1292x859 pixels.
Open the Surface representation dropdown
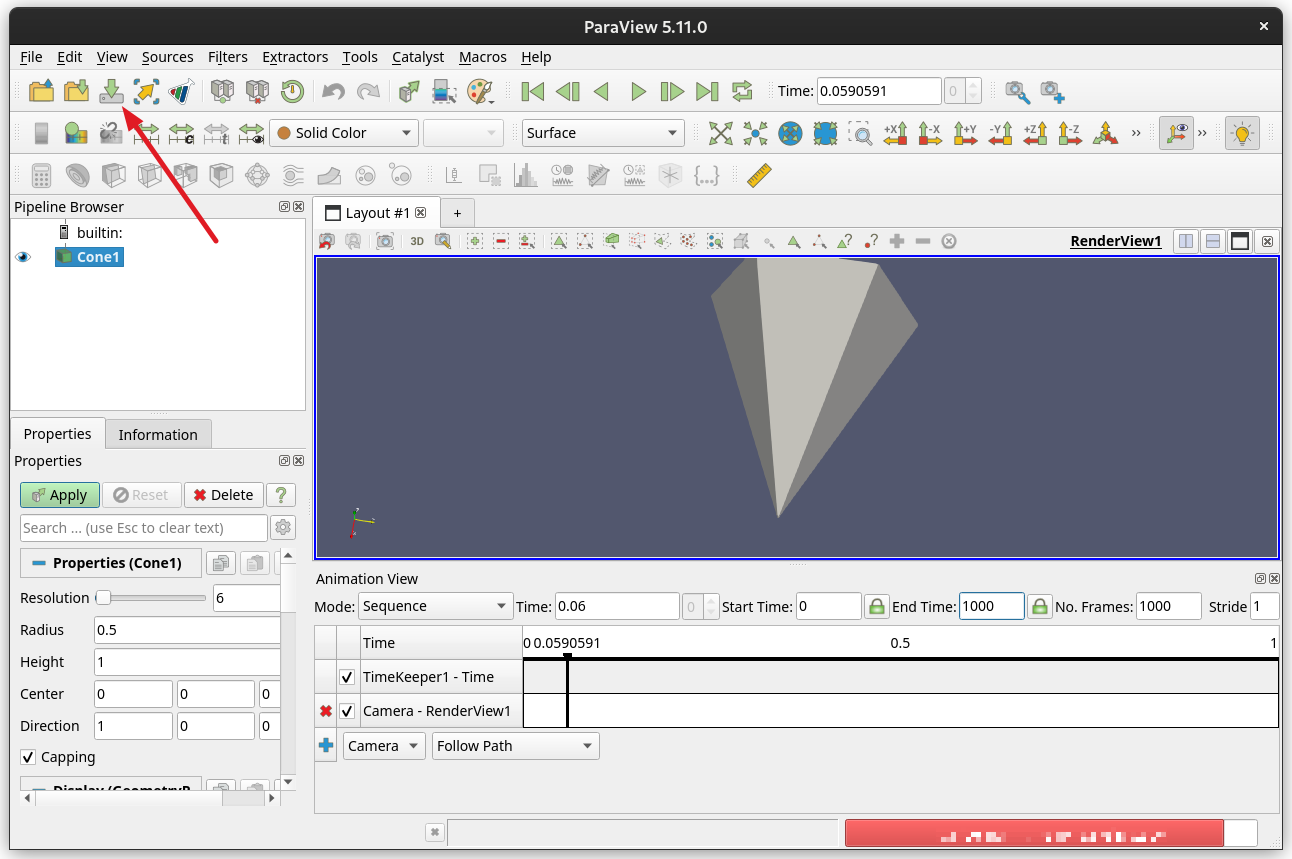tap(603, 133)
